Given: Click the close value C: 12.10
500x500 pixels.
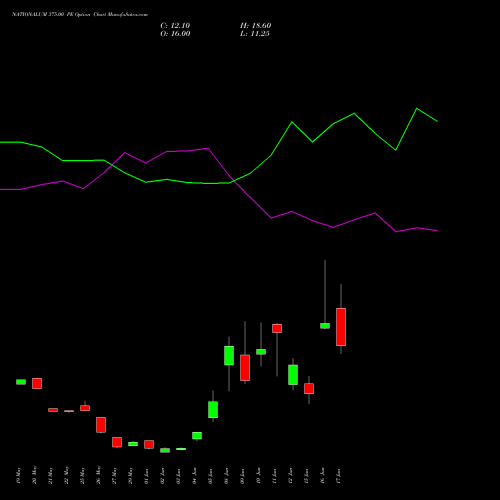Looking at the screenshot, I should point(175,26).
